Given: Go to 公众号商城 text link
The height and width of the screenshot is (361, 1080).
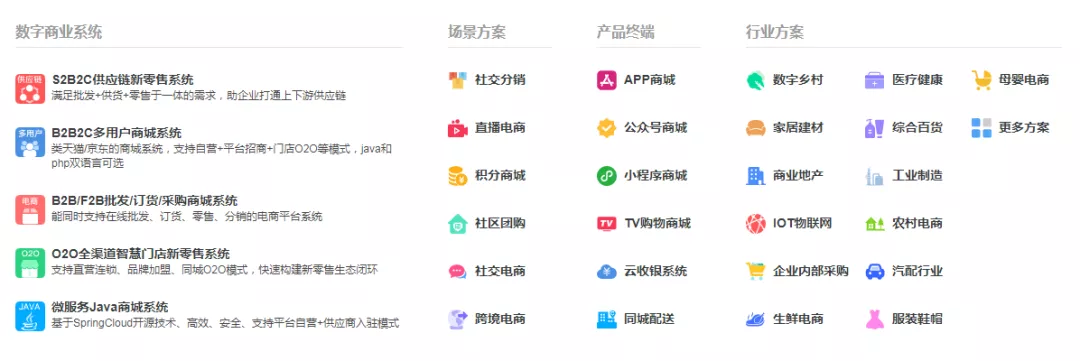Looking at the screenshot, I should pos(656,128).
